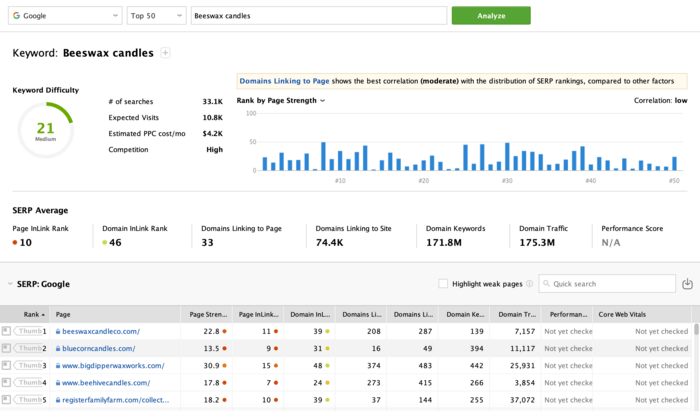Sort the table by the Rank column header

click(x=34, y=314)
